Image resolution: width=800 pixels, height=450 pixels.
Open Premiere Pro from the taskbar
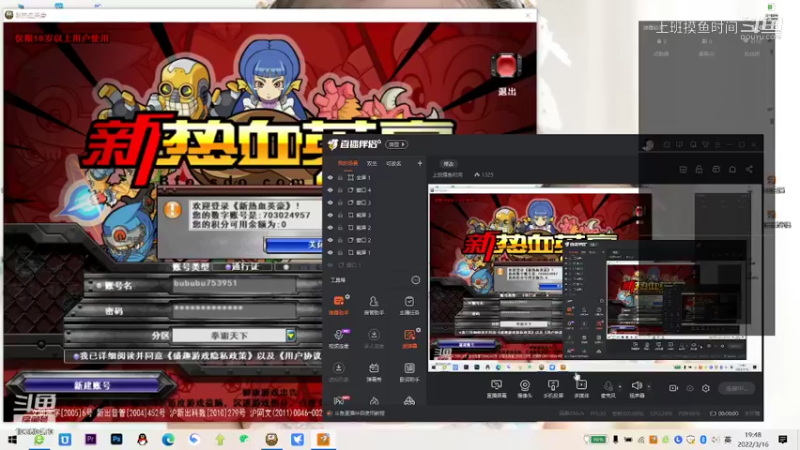90,439
